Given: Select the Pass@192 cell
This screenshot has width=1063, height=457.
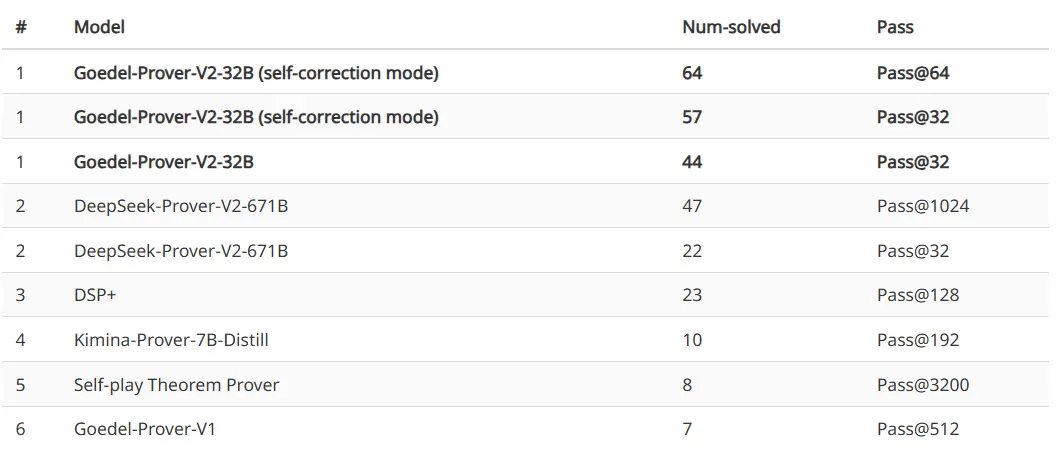Looking at the screenshot, I should tap(917, 340).
